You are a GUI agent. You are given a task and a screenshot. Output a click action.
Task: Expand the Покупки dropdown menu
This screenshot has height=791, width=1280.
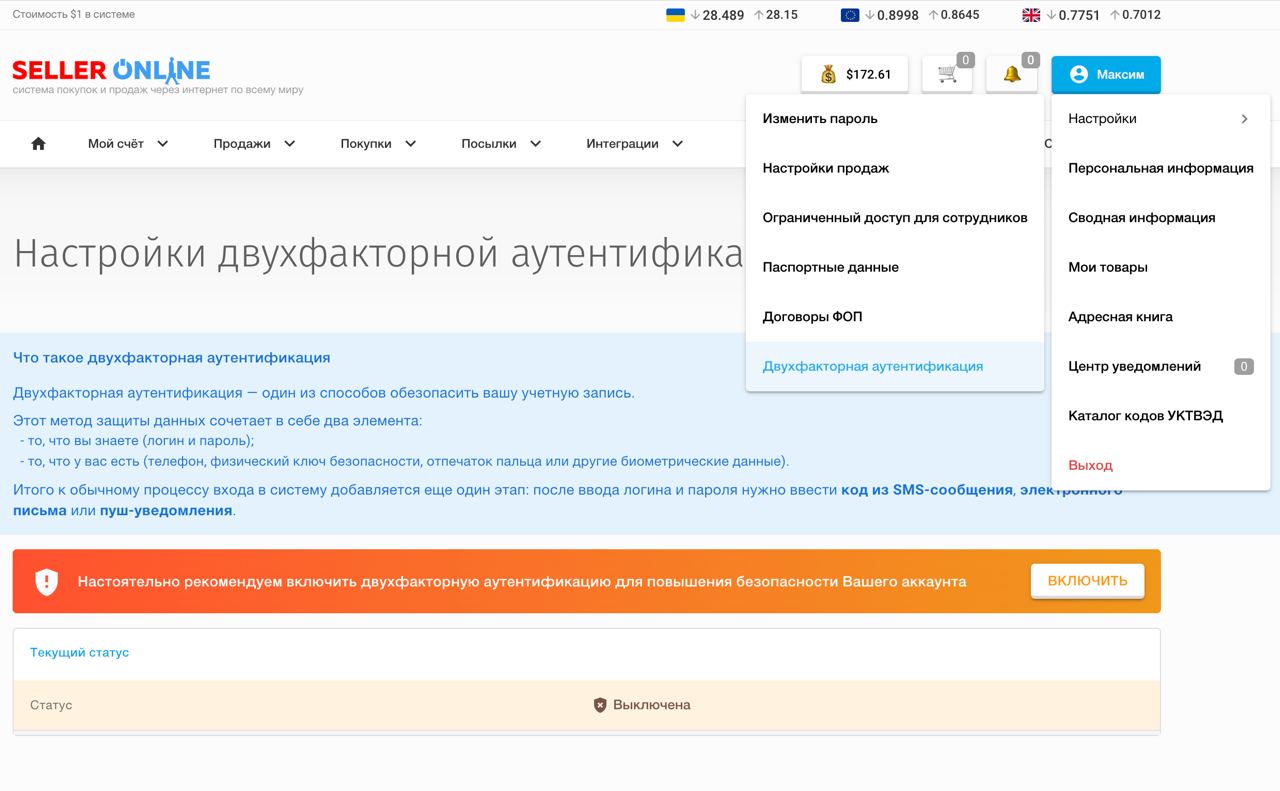[x=378, y=143]
